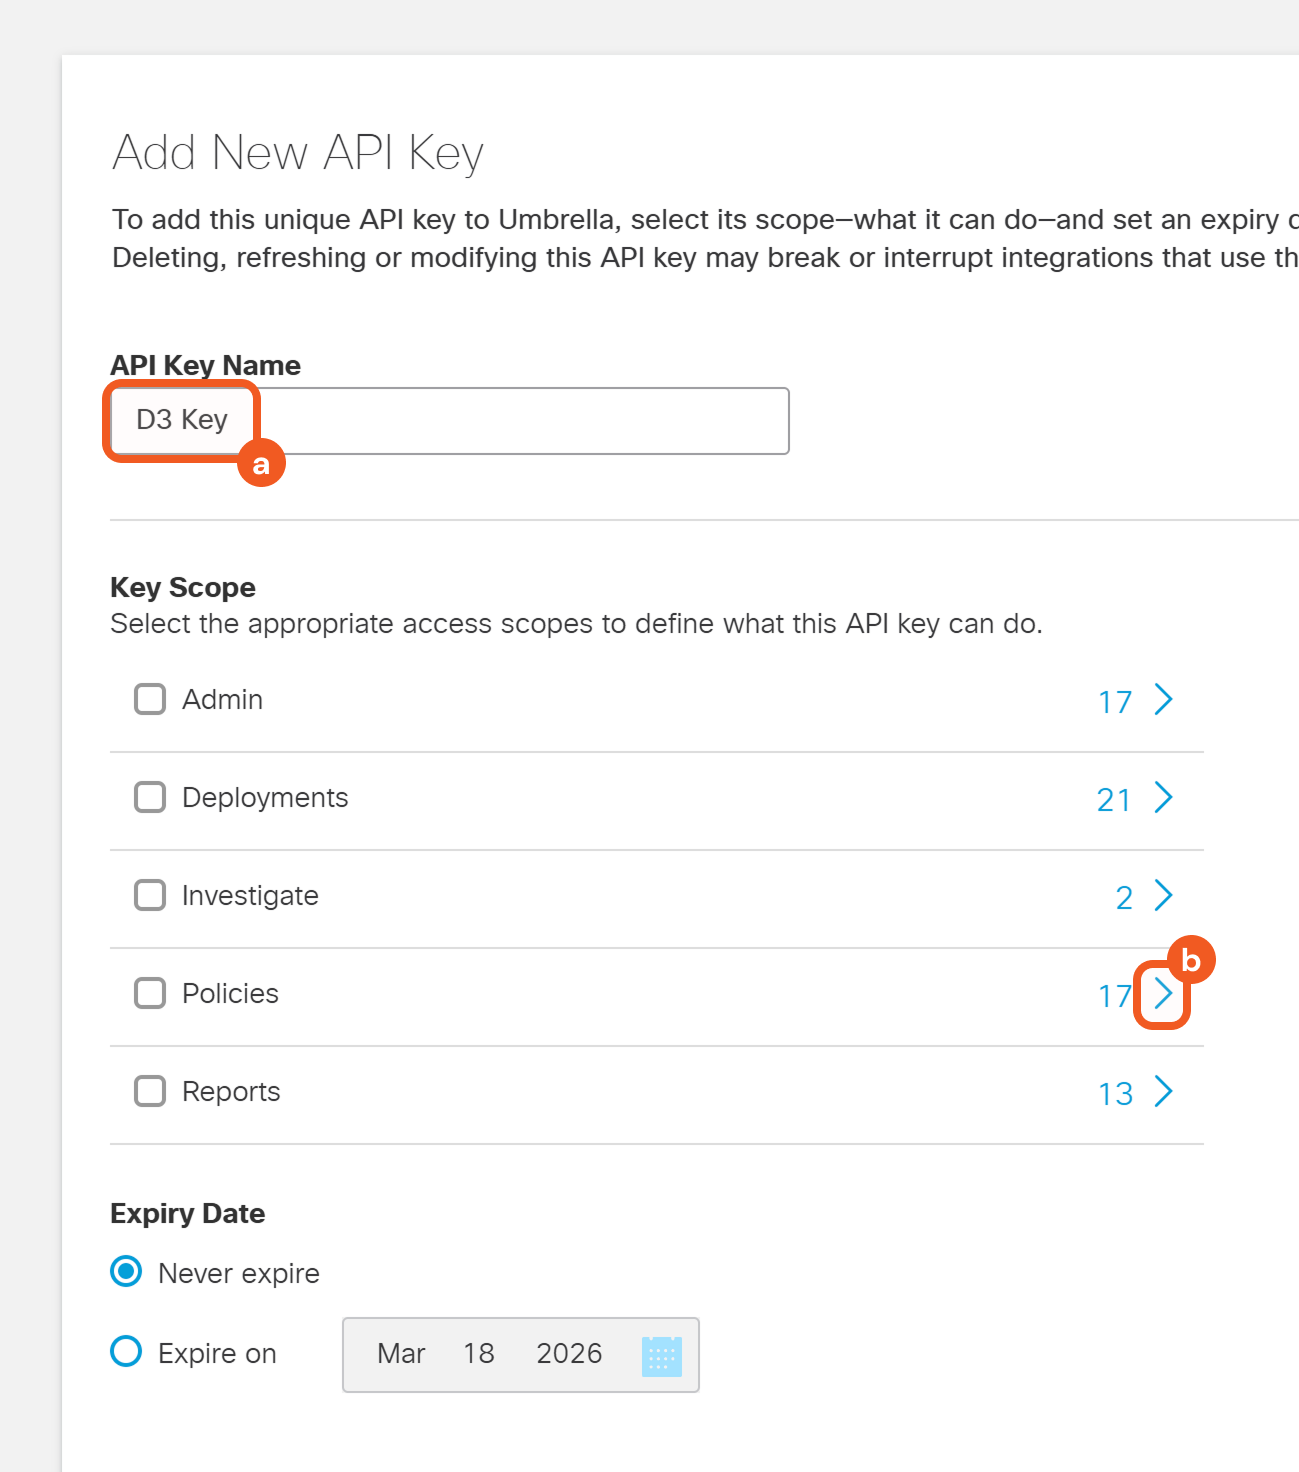The image size is (1299, 1472).
Task: Click the year value 2026 in expiry date
Action: tap(569, 1354)
